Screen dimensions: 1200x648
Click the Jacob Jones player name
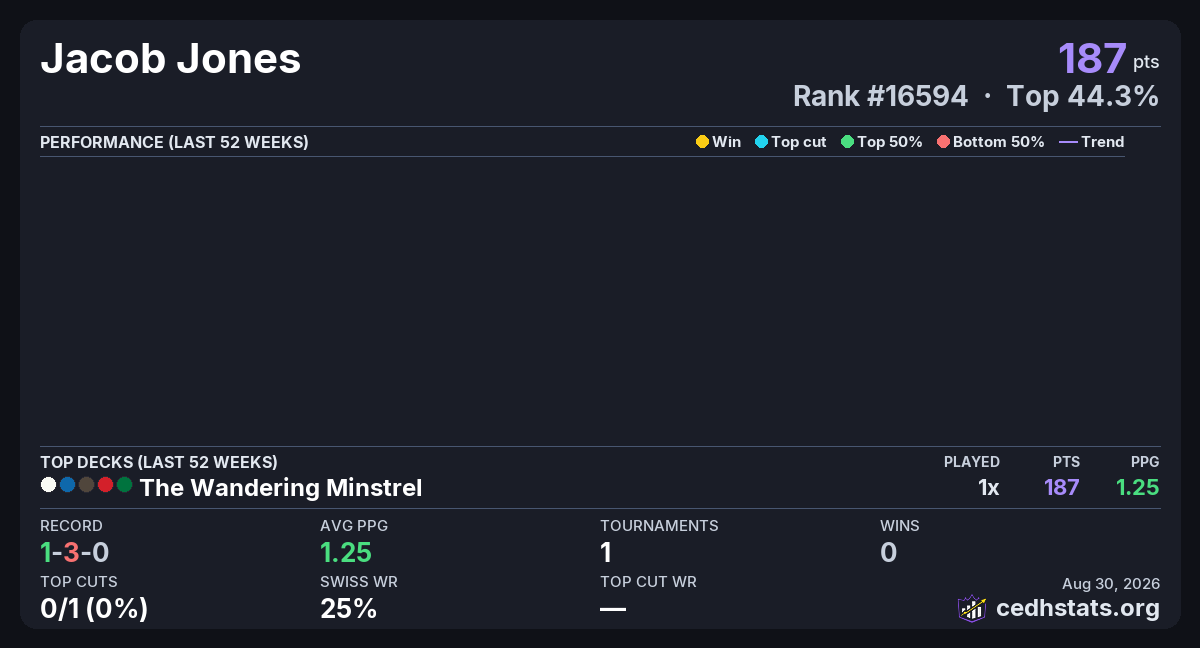(x=170, y=60)
